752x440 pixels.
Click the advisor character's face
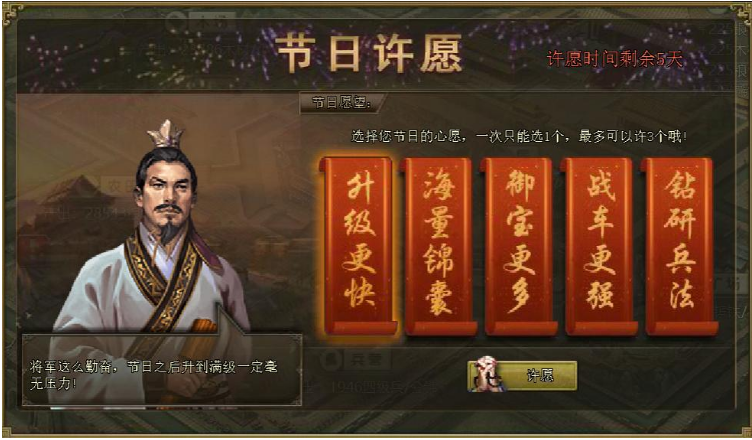pos(166,192)
